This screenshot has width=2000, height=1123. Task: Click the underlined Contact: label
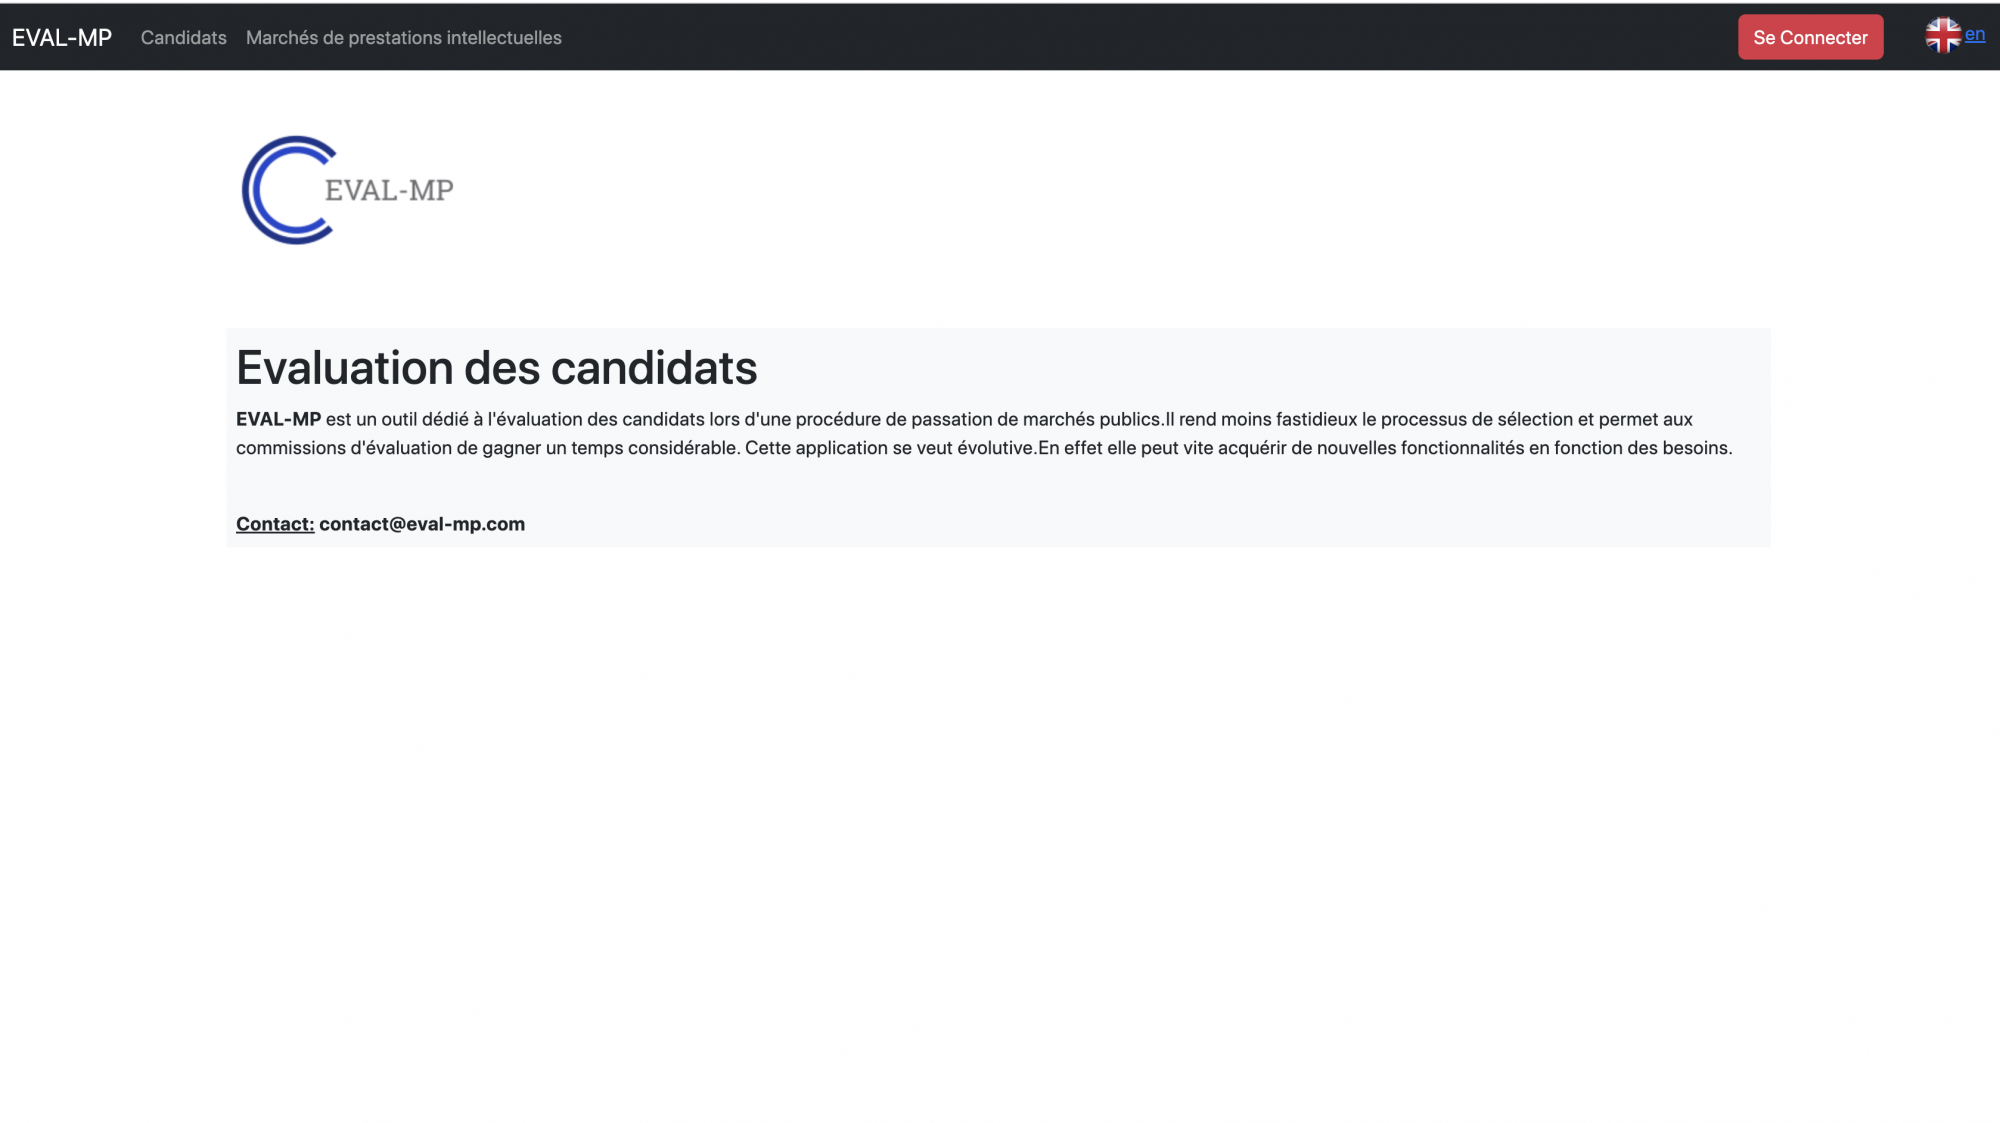click(275, 524)
